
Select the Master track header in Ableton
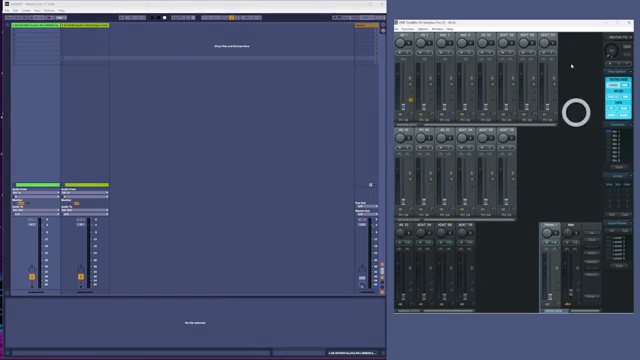pos(367,25)
